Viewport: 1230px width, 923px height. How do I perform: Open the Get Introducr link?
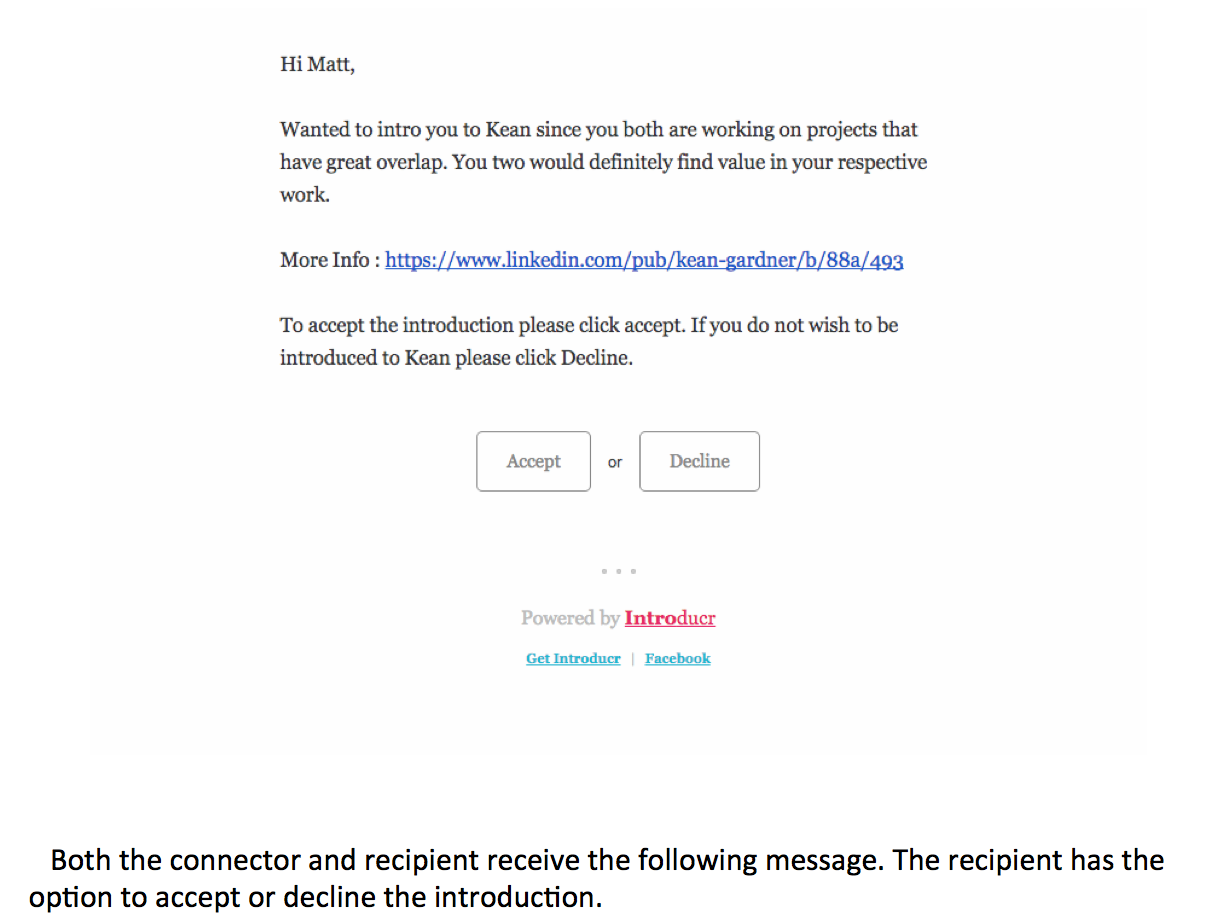573,658
